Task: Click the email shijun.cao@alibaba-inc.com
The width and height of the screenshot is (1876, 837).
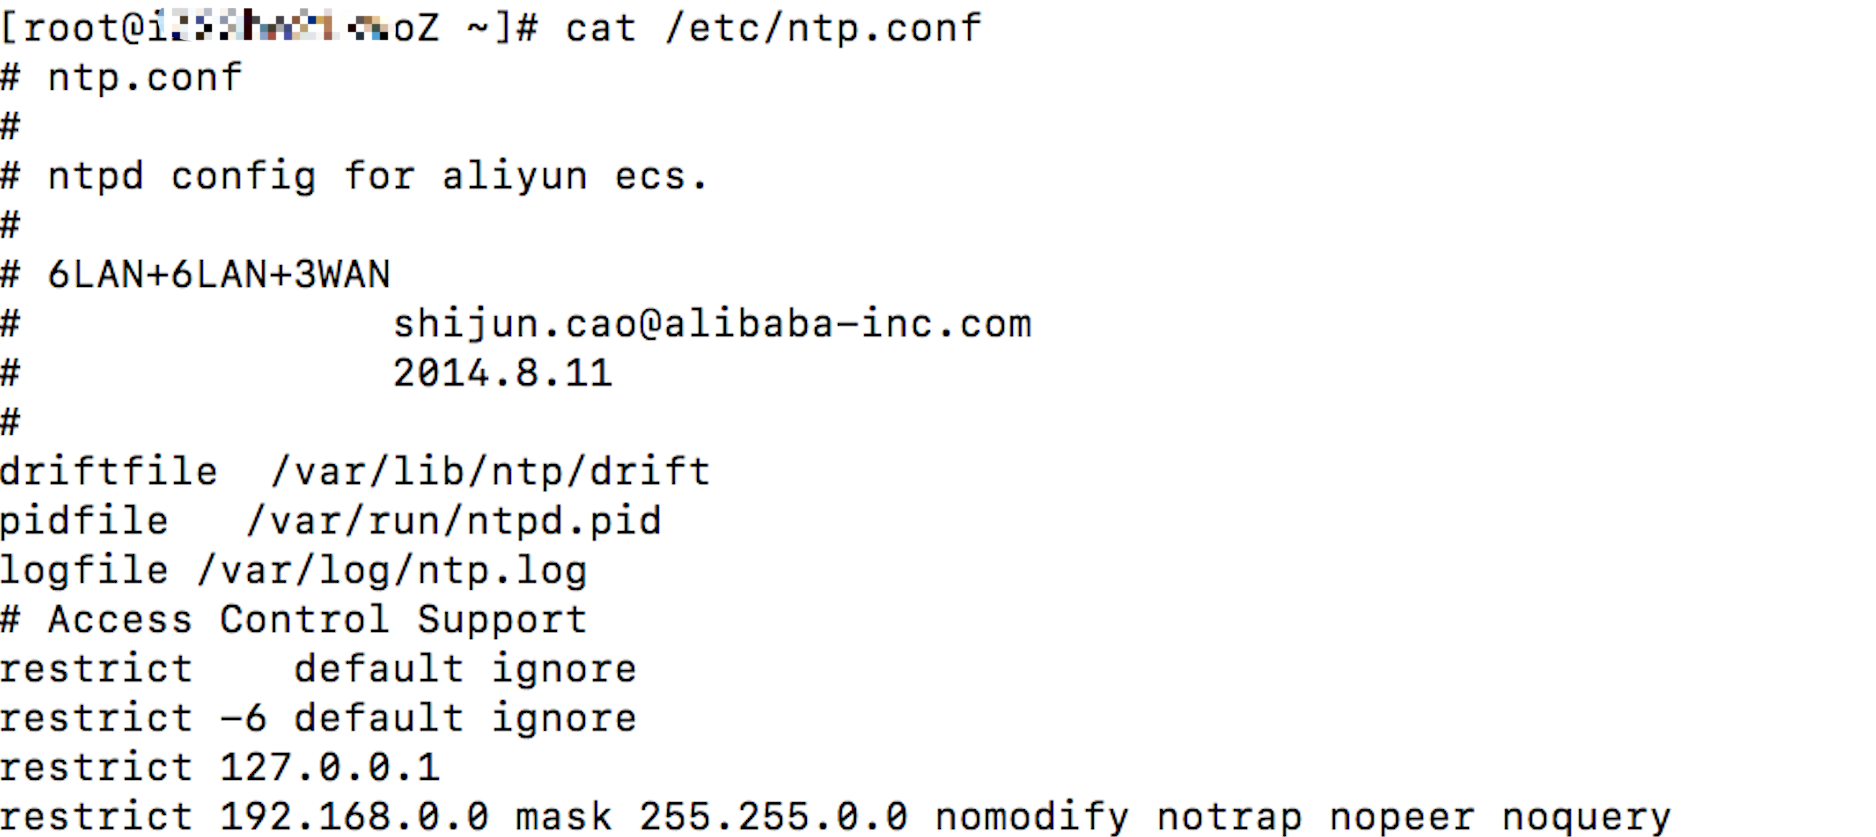Action: (712, 324)
